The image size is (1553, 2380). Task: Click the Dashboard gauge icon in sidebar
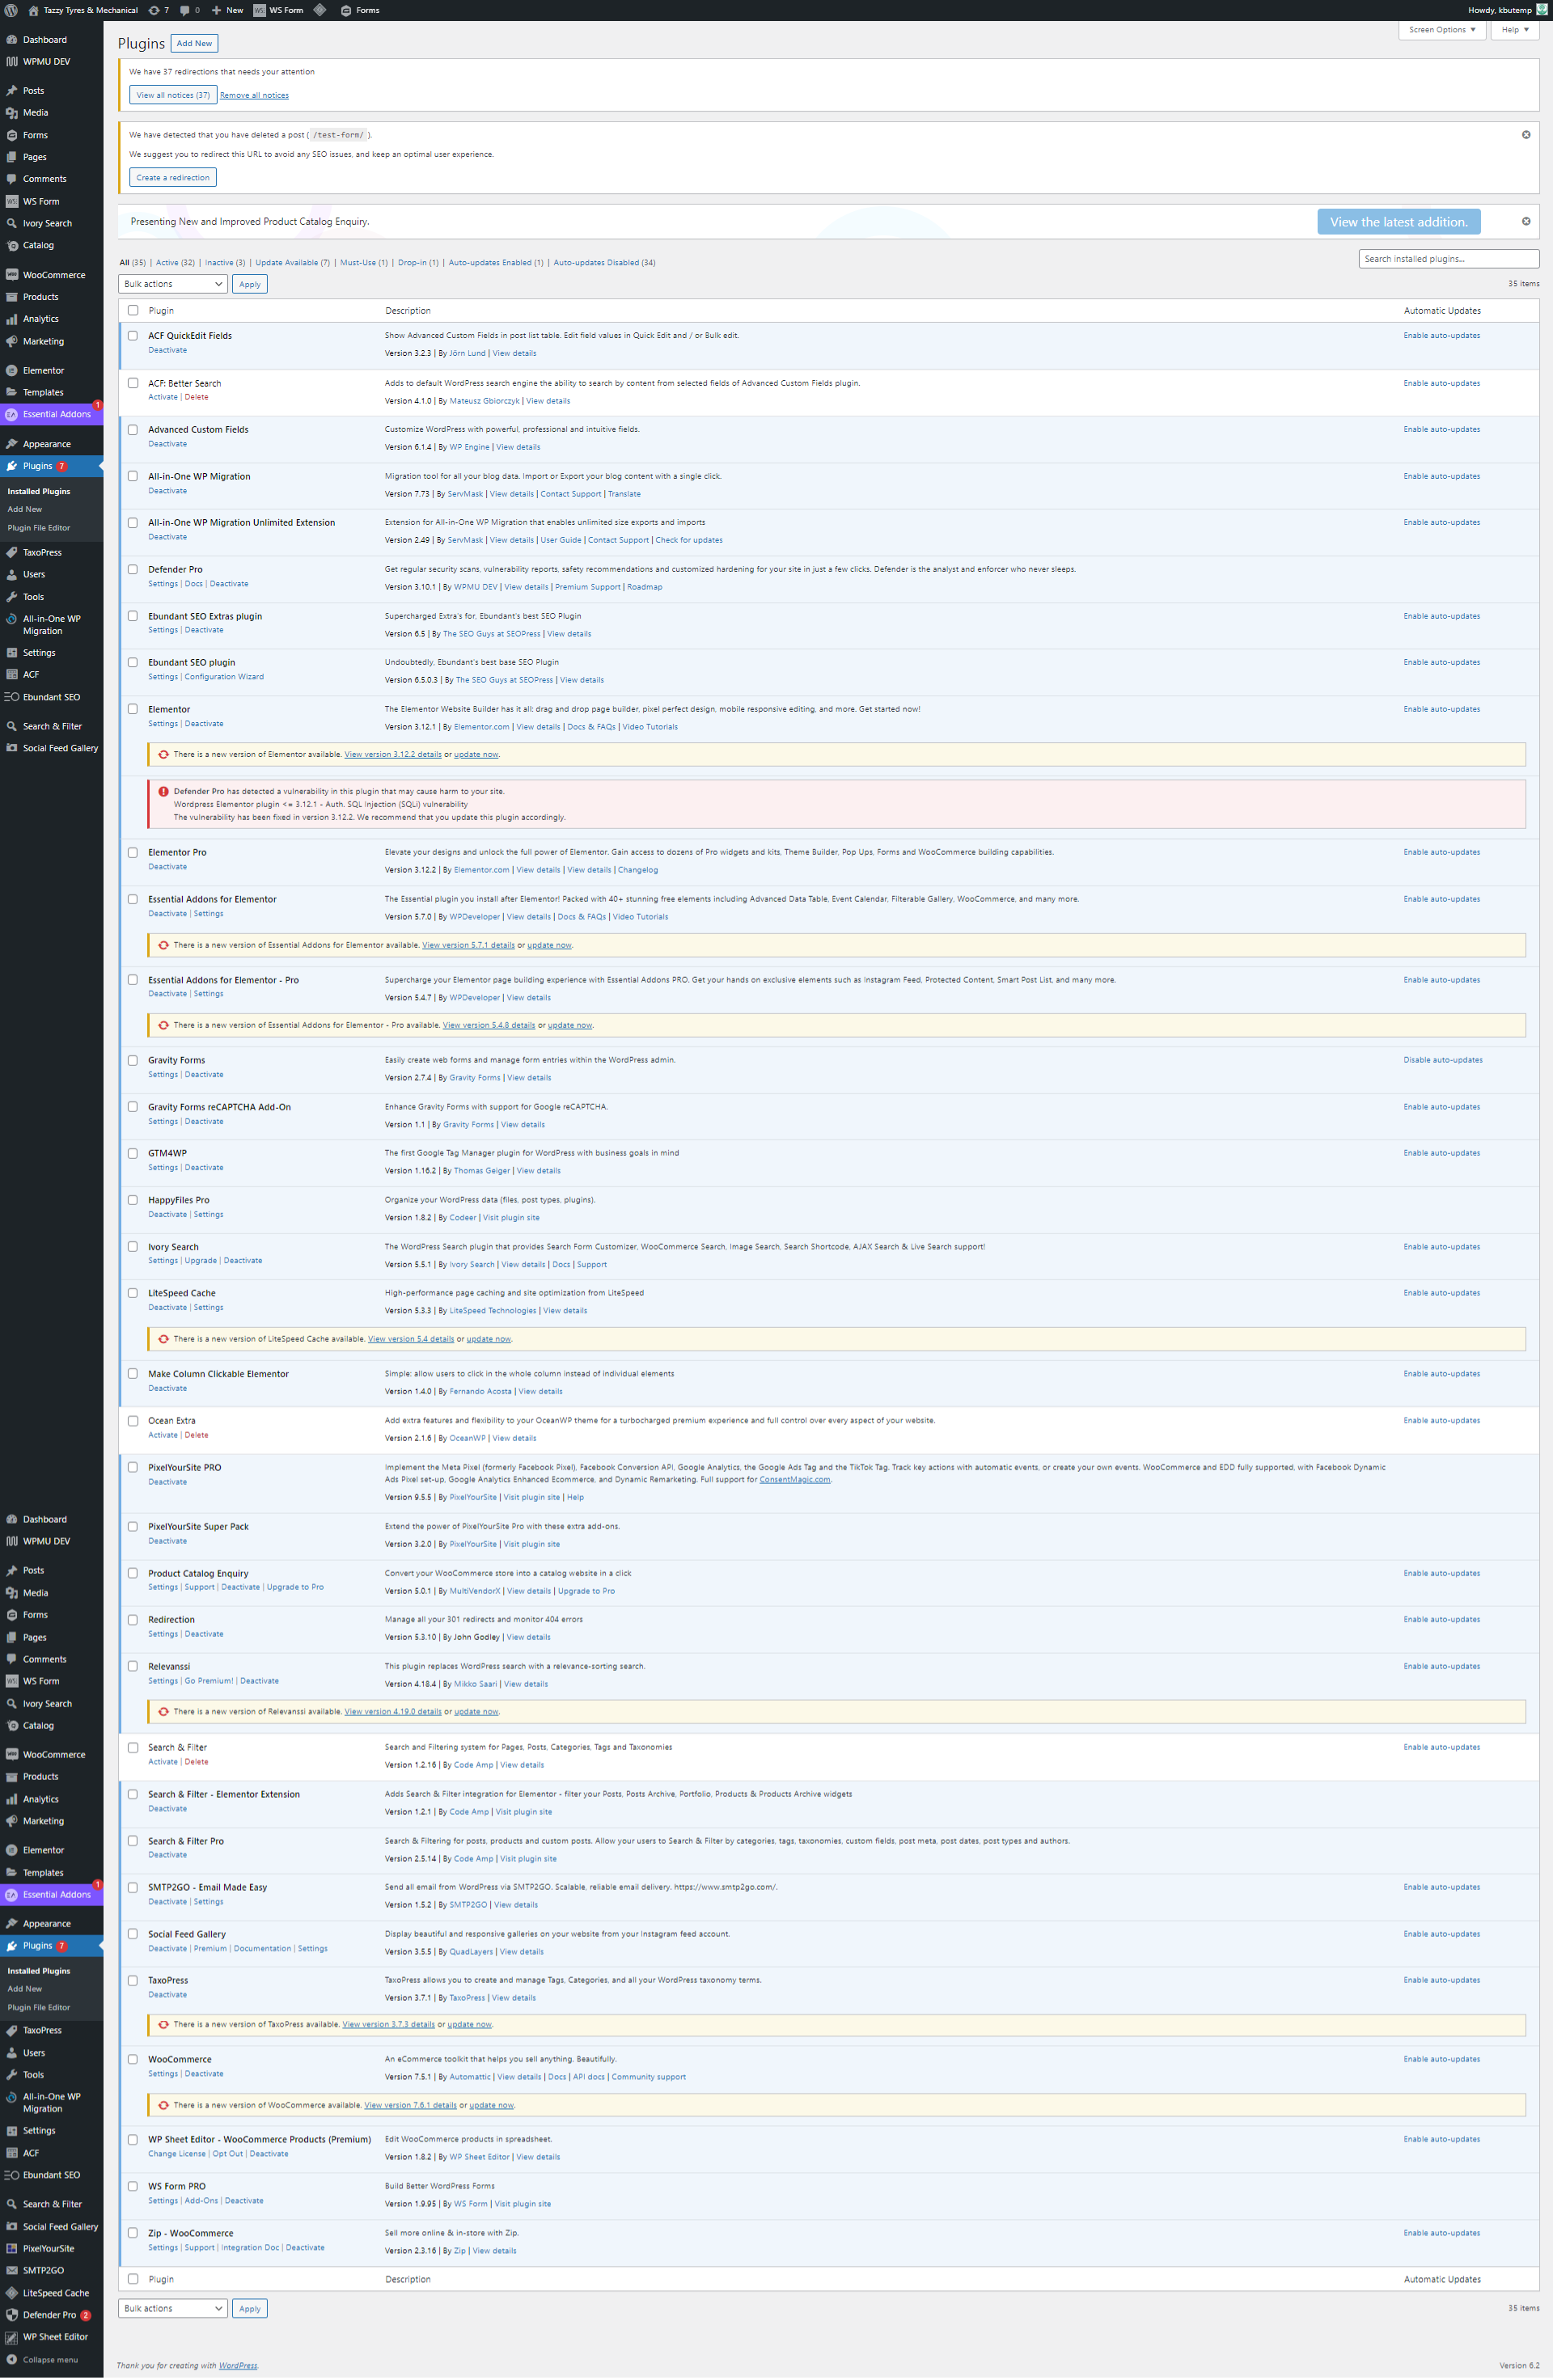click(x=12, y=40)
